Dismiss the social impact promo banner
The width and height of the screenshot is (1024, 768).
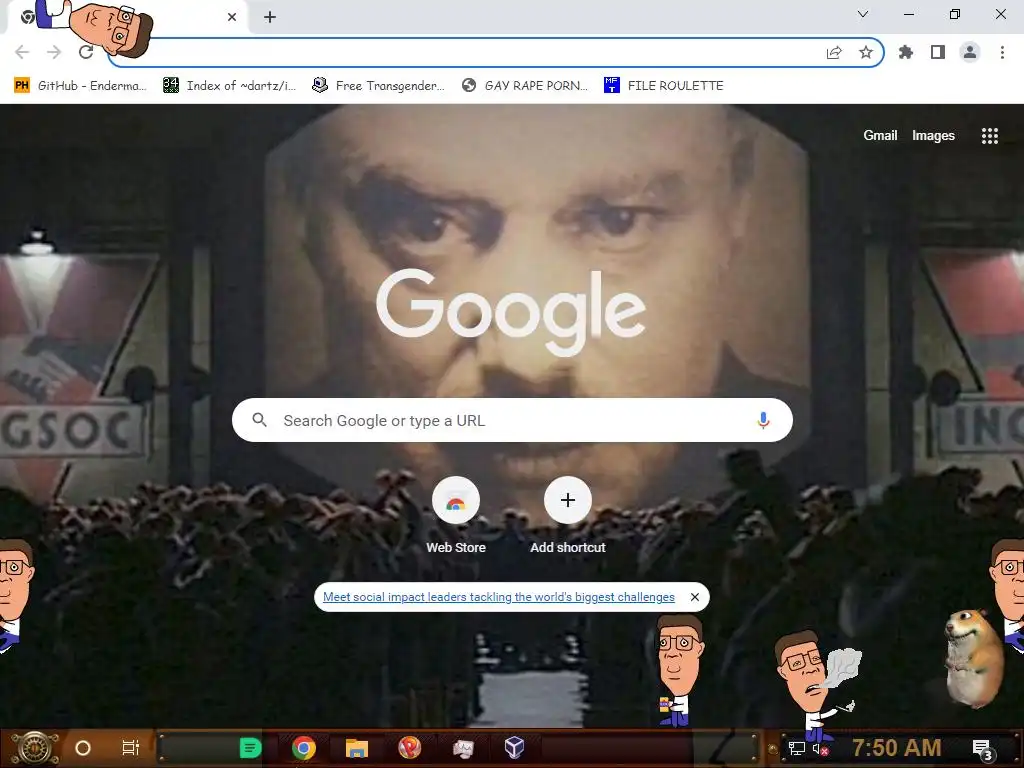pos(695,597)
